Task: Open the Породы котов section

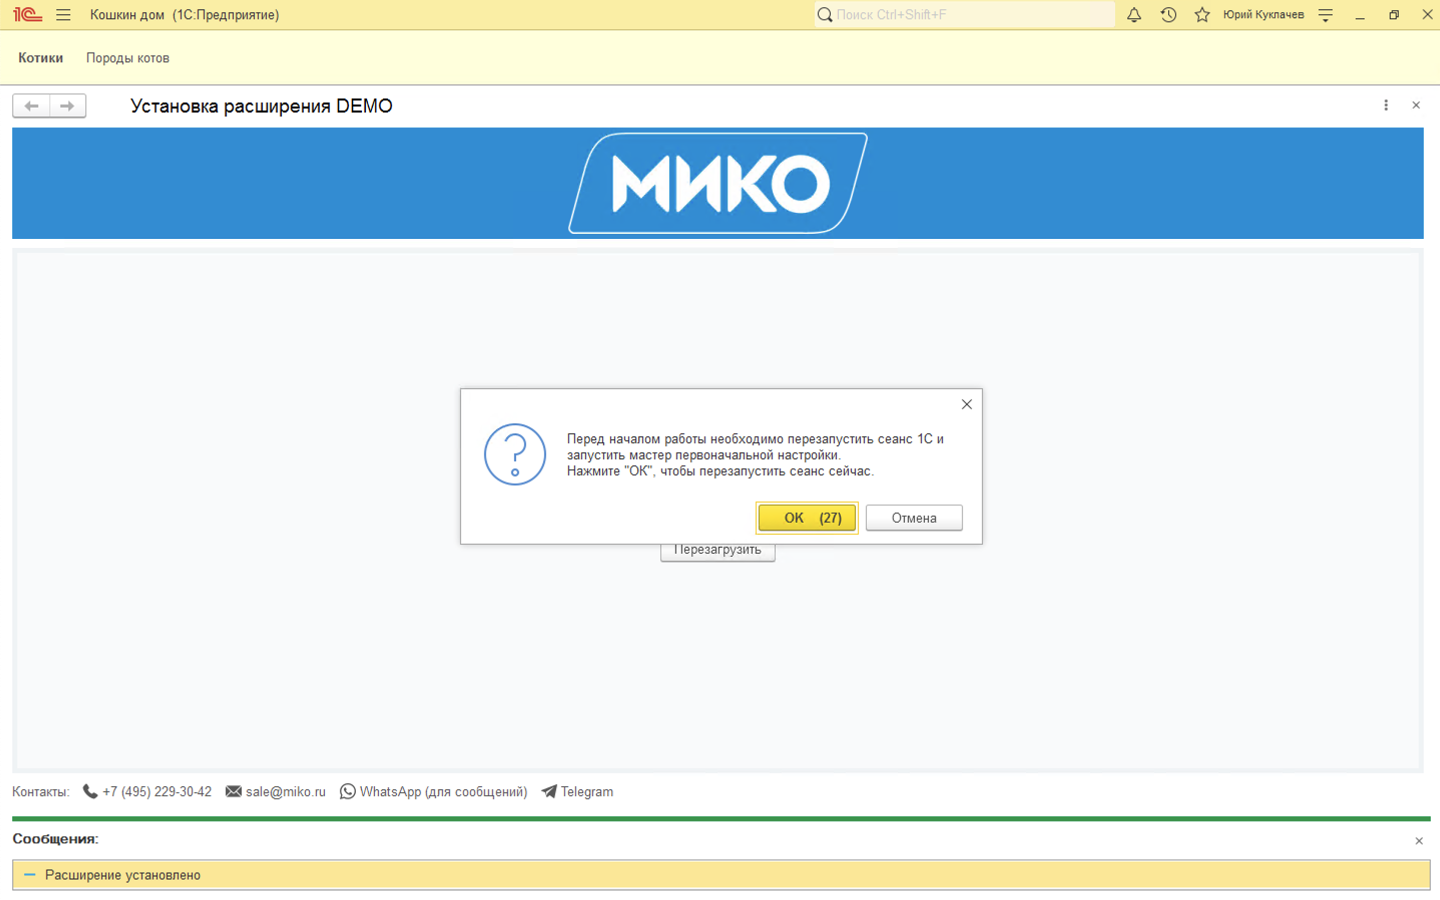Action: click(128, 58)
